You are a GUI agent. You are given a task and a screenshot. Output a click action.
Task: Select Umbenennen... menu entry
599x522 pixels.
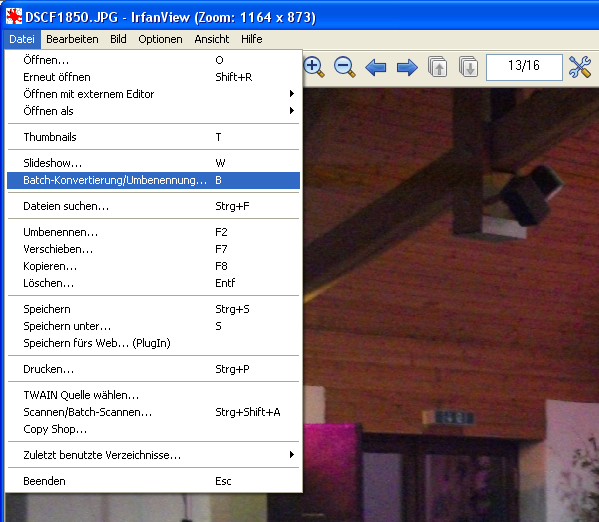click(154, 232)
